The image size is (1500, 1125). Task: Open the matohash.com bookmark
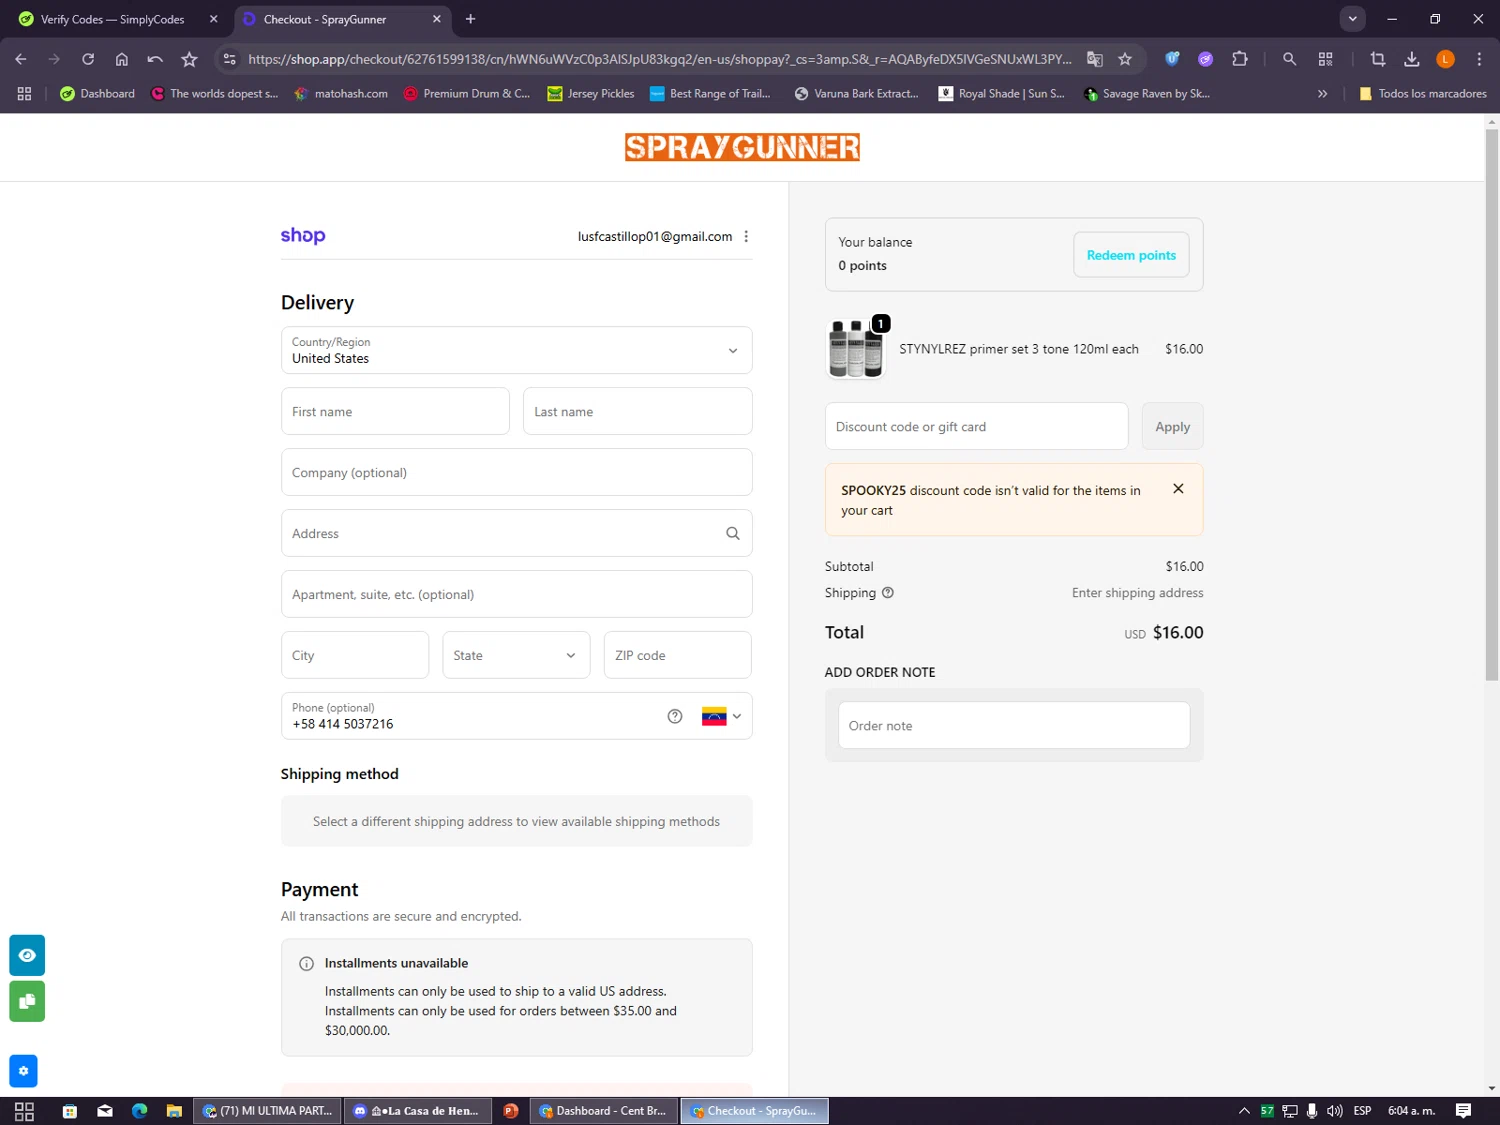pos(341,93)
